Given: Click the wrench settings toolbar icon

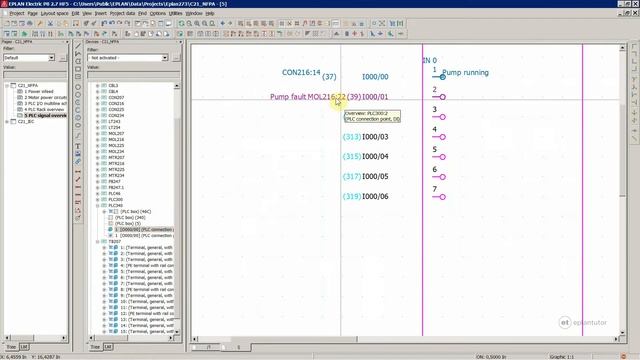Looking at the screenshot, I should tap(40, 24).
